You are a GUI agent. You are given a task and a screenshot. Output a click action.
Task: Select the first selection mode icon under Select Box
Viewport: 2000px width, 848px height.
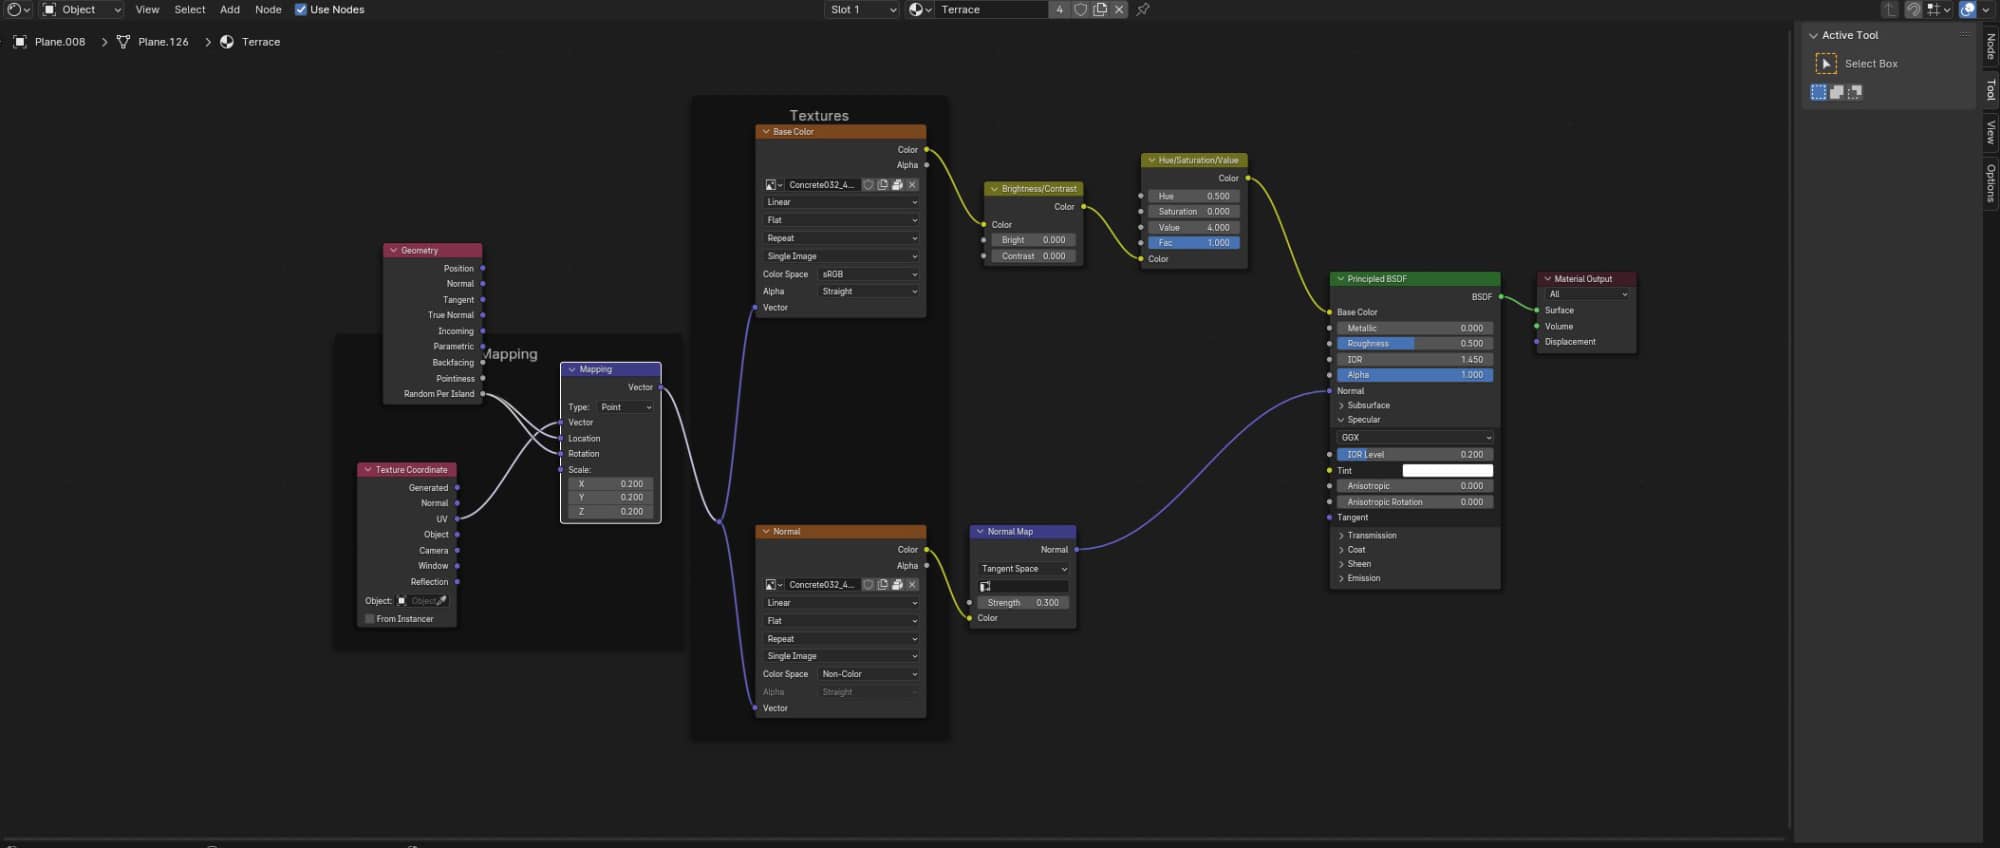point(1819,92)
